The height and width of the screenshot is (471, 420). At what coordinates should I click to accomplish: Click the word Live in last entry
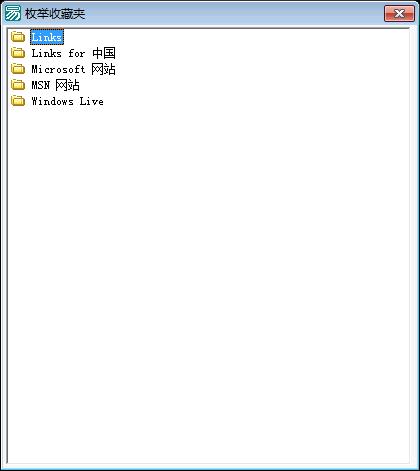coord(91,101)
